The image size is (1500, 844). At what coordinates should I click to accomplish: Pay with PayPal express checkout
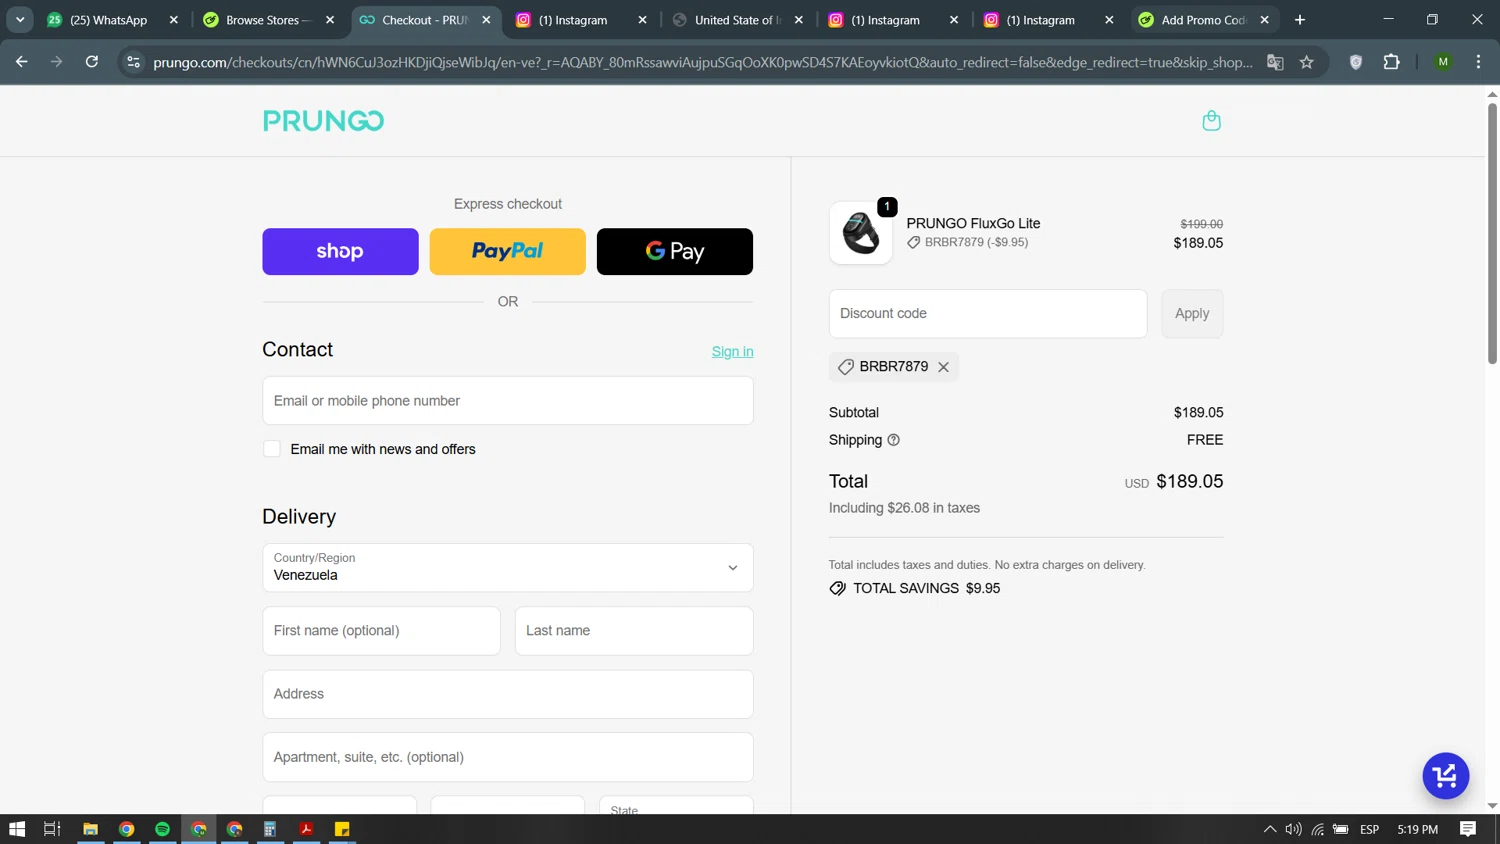tap(508, 251)
